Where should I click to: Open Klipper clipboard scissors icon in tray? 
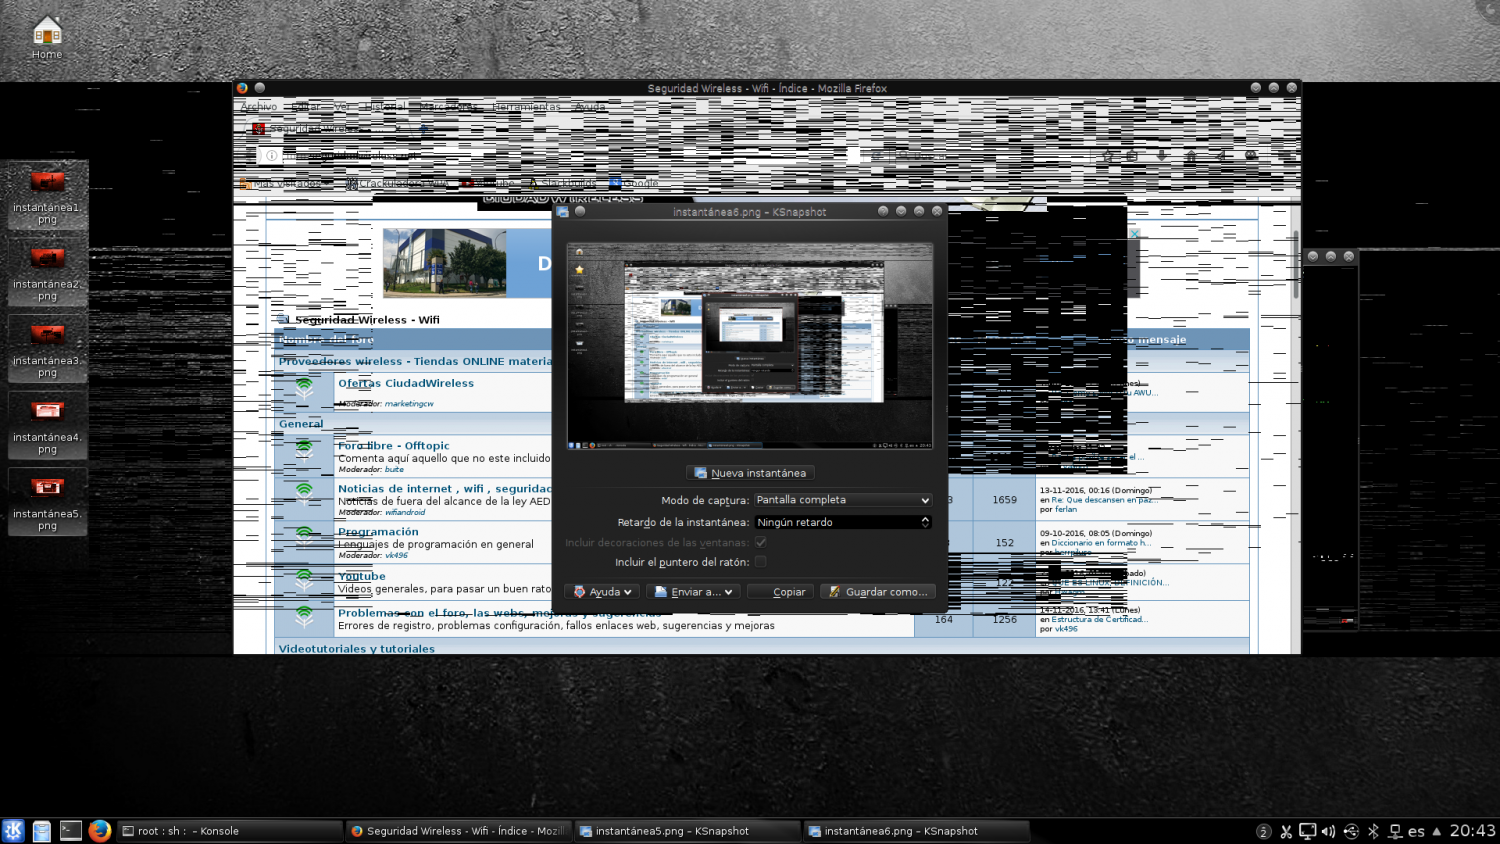[x=1286, y=831]
